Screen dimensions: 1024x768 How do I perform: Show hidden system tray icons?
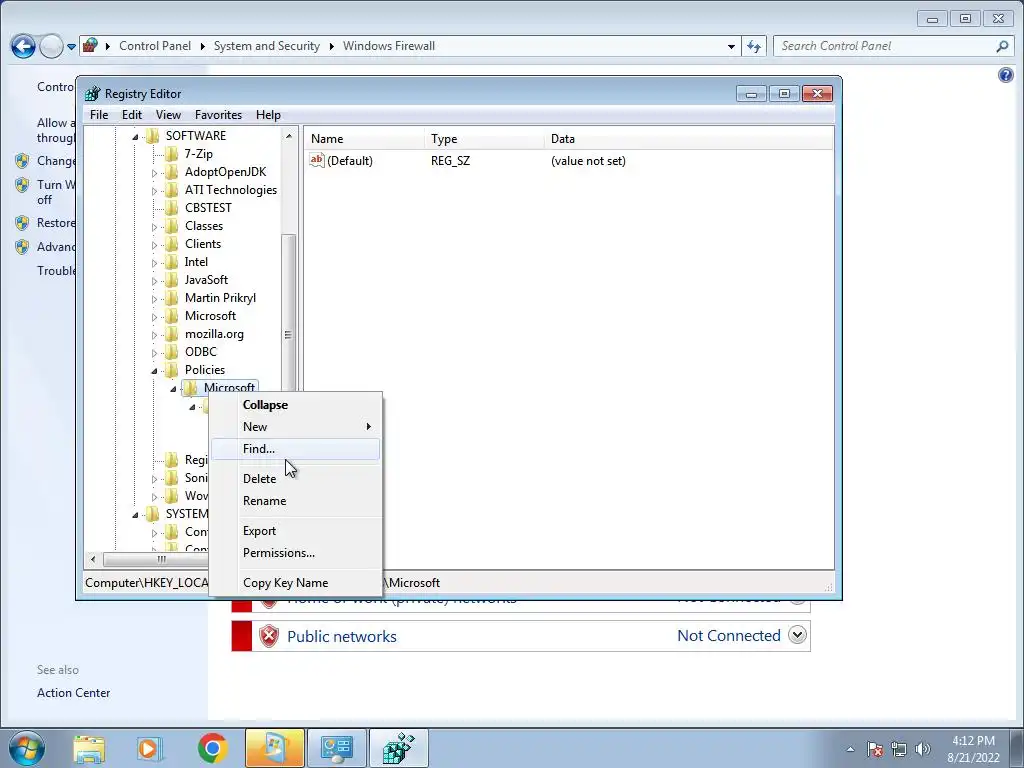pos(850,749)
